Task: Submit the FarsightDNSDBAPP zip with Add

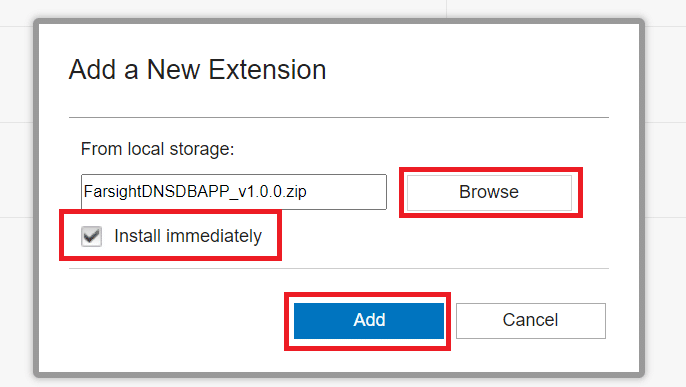Action: point(369,321)
